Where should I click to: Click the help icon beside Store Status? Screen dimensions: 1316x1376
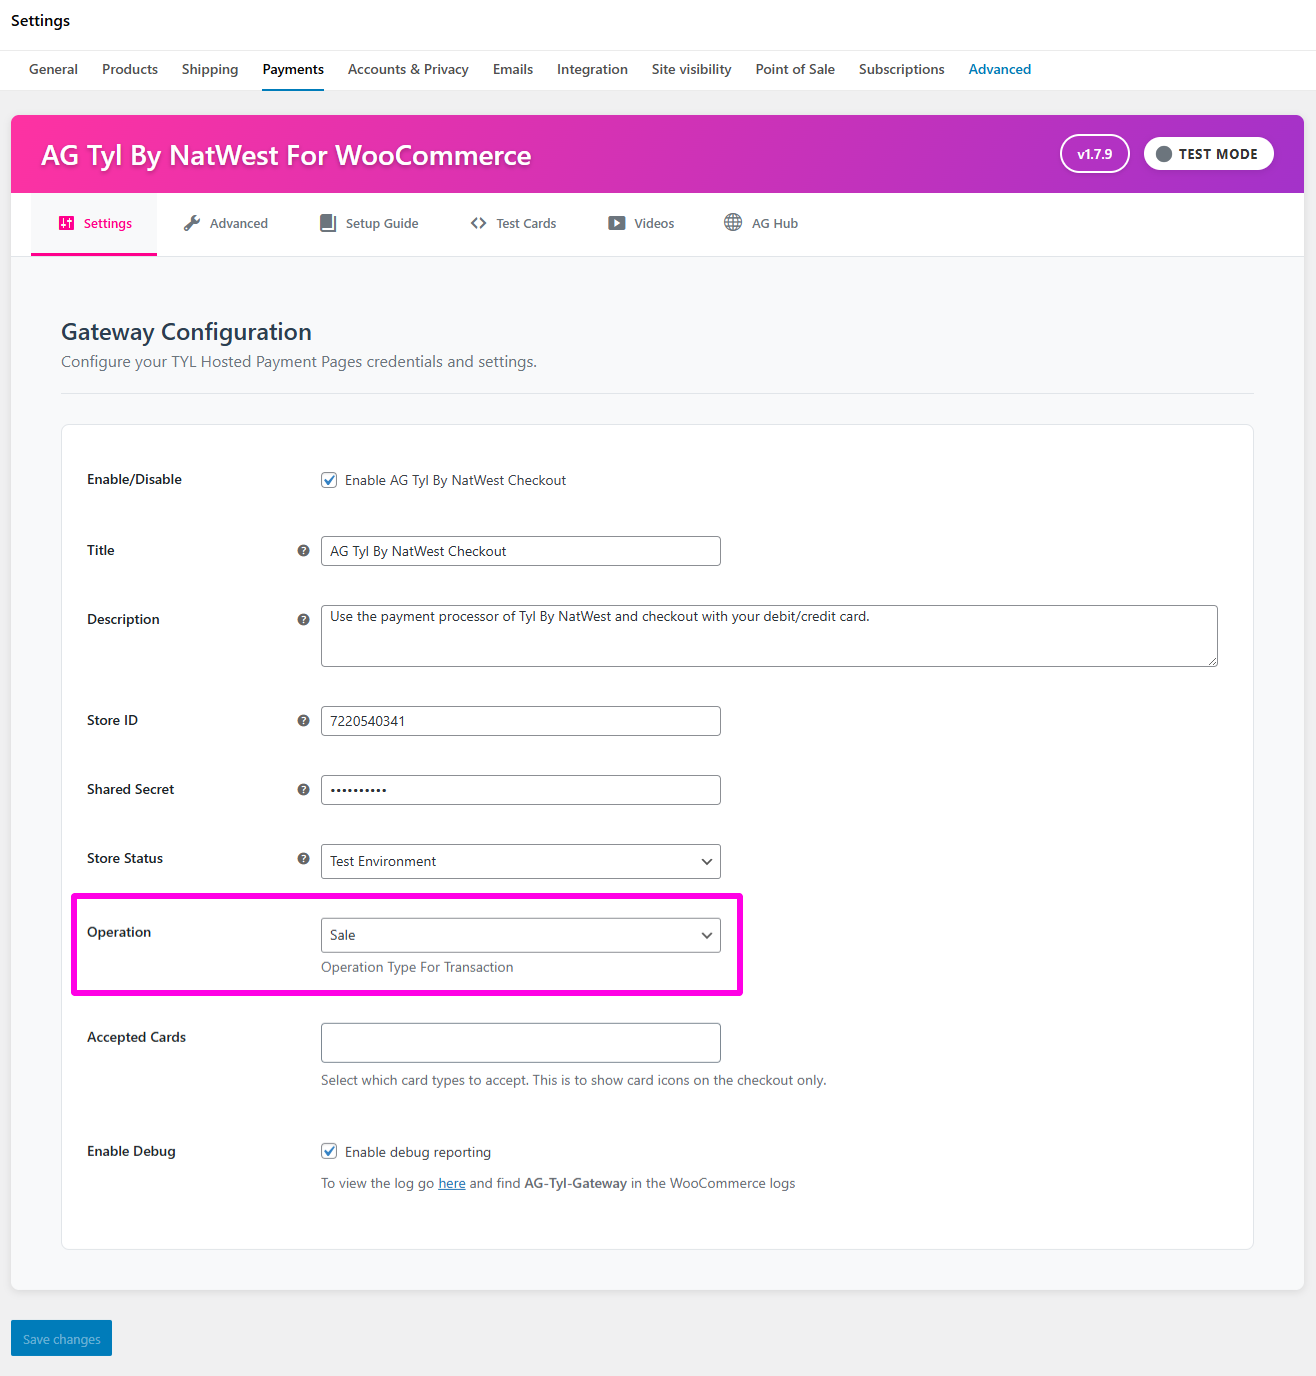pyautogui.click(x=303, y=859)
